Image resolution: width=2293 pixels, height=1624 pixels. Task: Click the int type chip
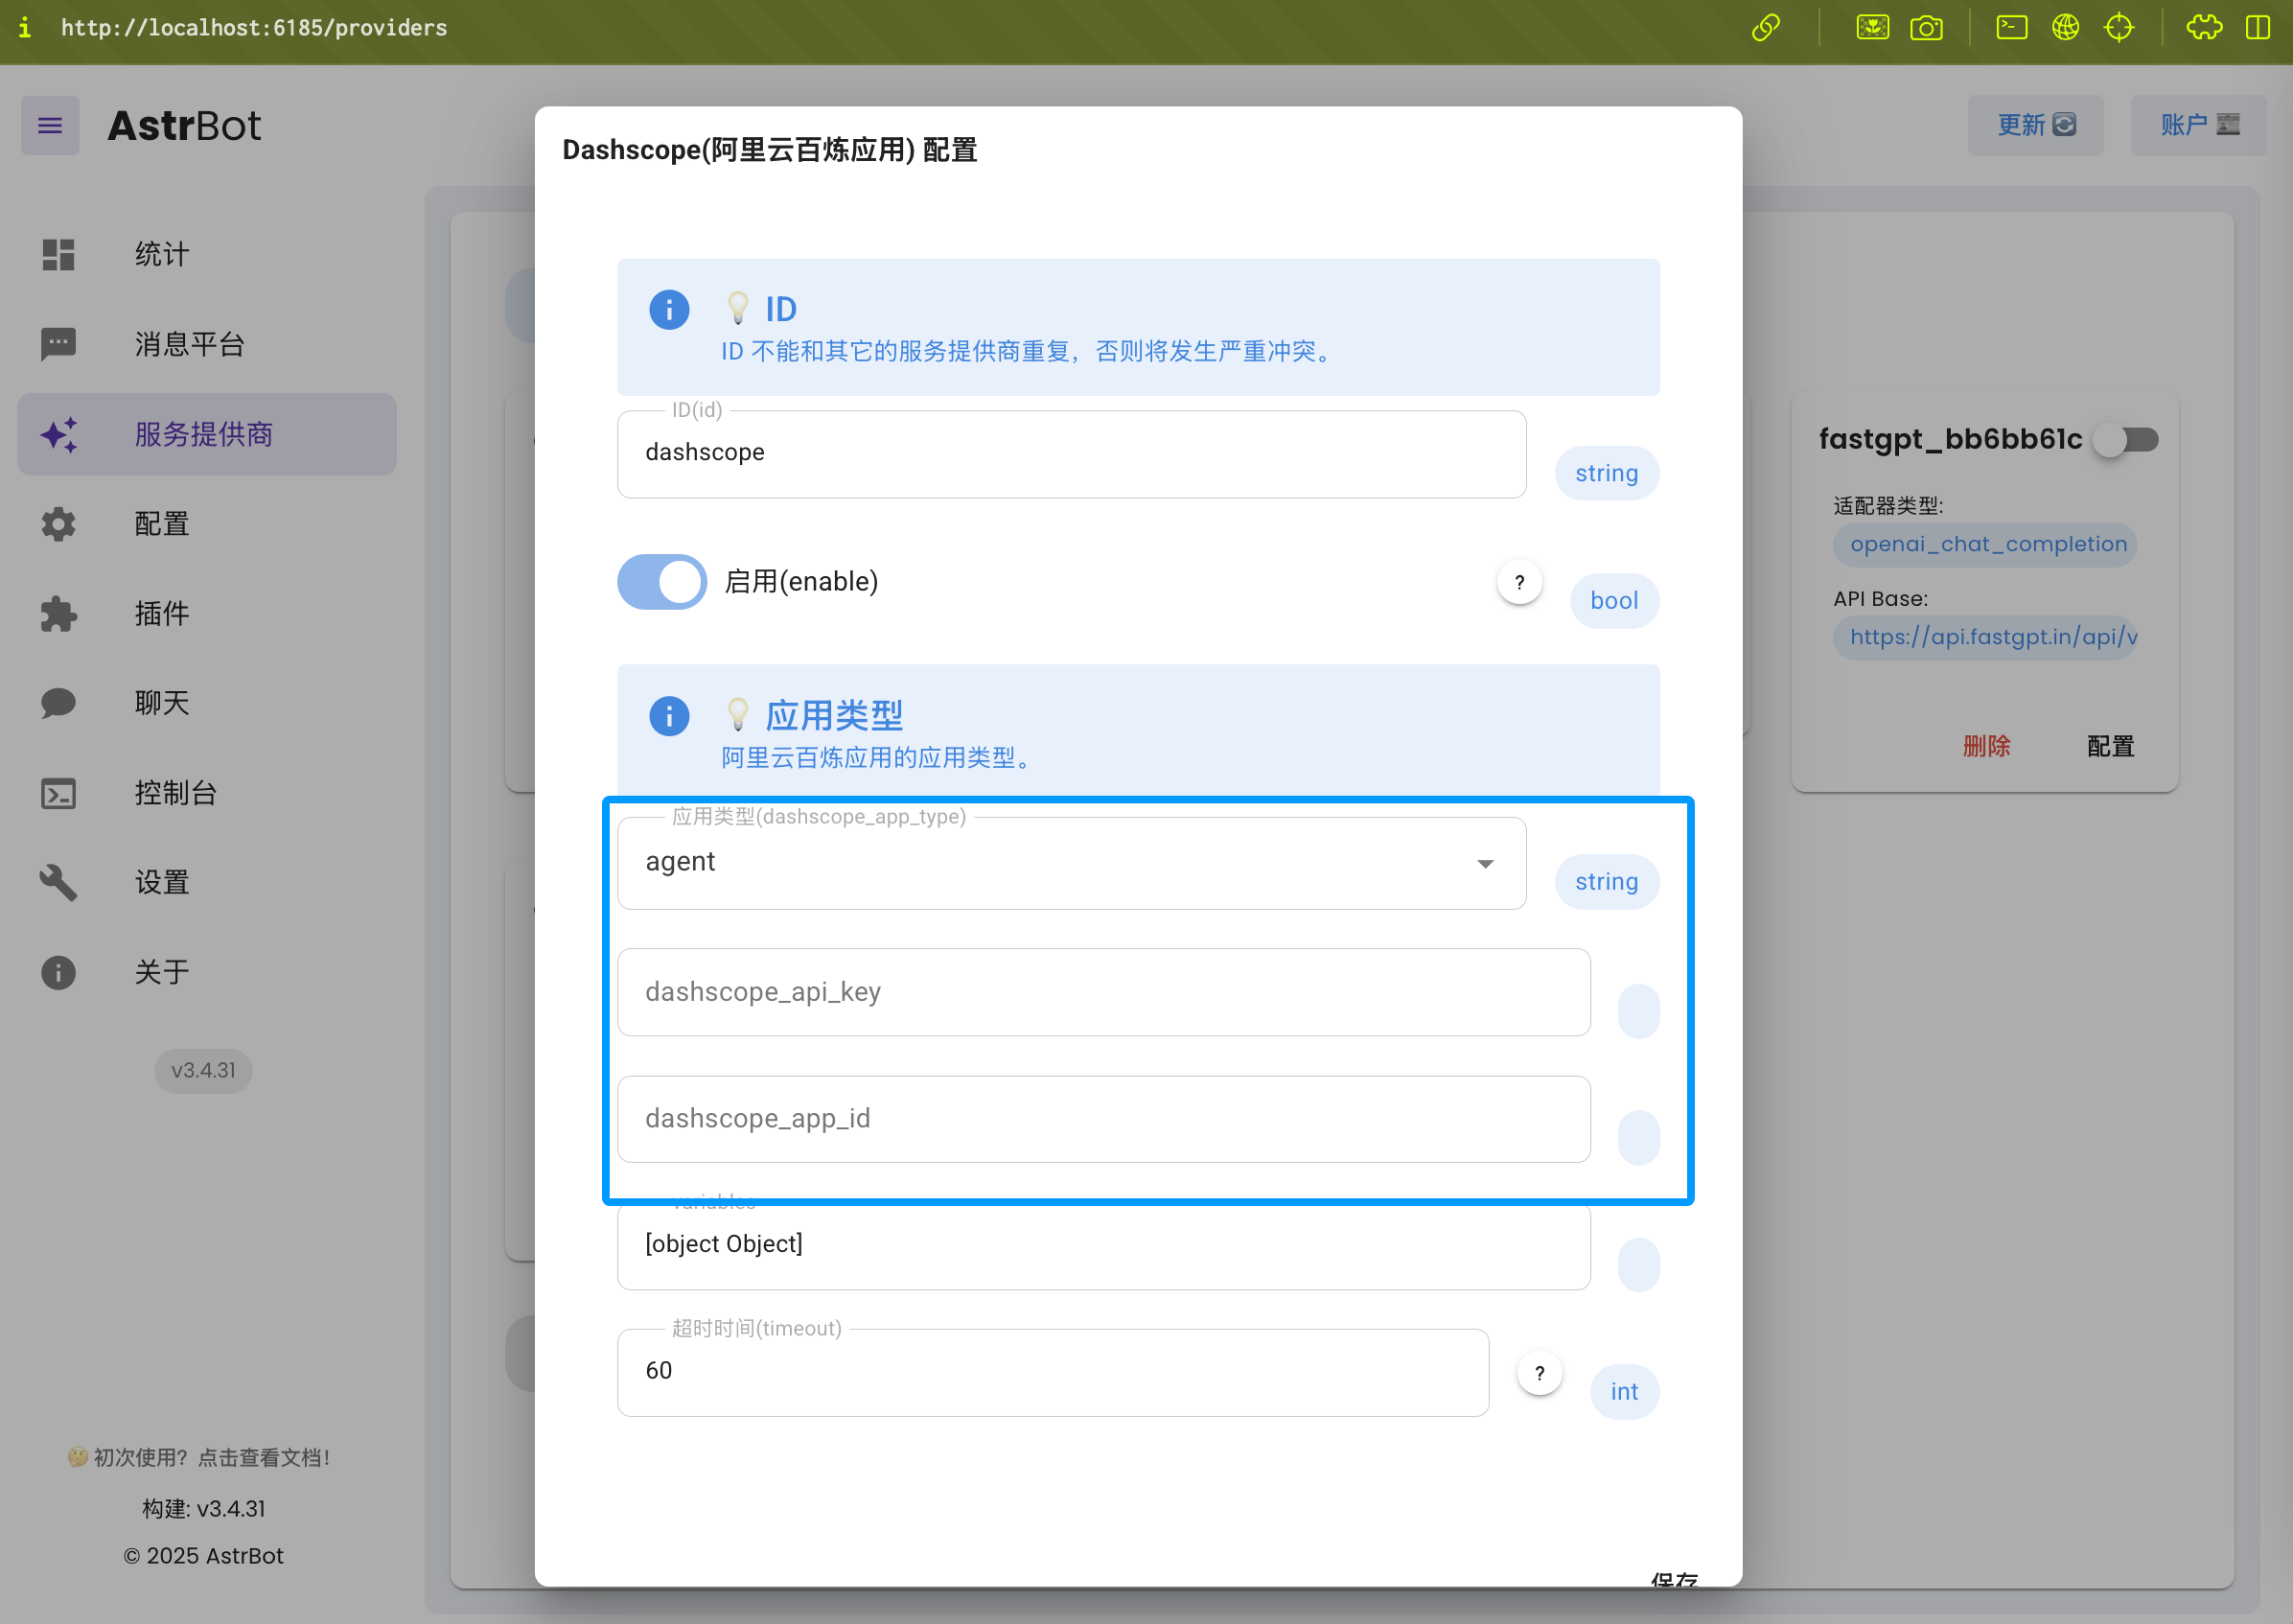click(x=1624, y=1391)
